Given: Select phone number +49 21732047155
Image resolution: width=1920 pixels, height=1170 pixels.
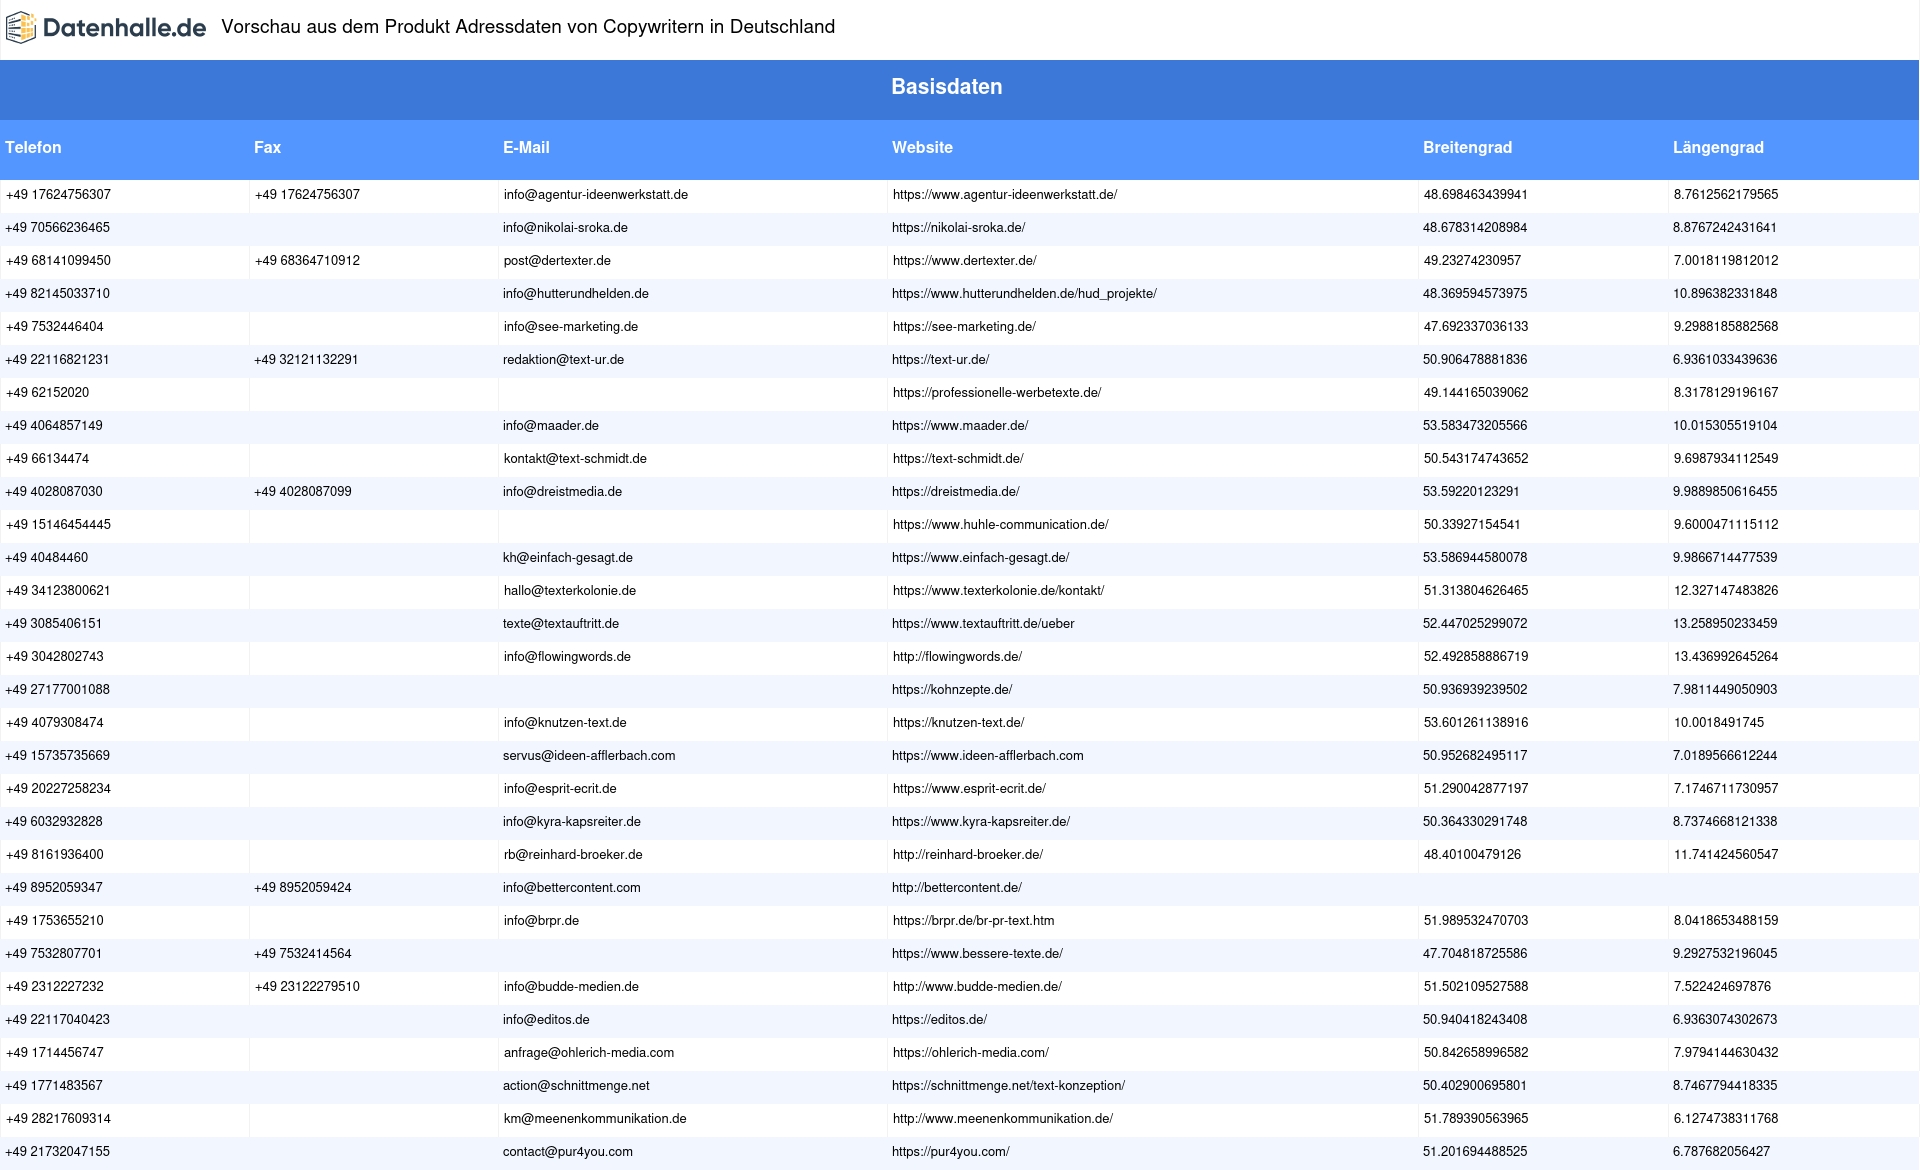Looking at the screenshot, I should 58,1152.
